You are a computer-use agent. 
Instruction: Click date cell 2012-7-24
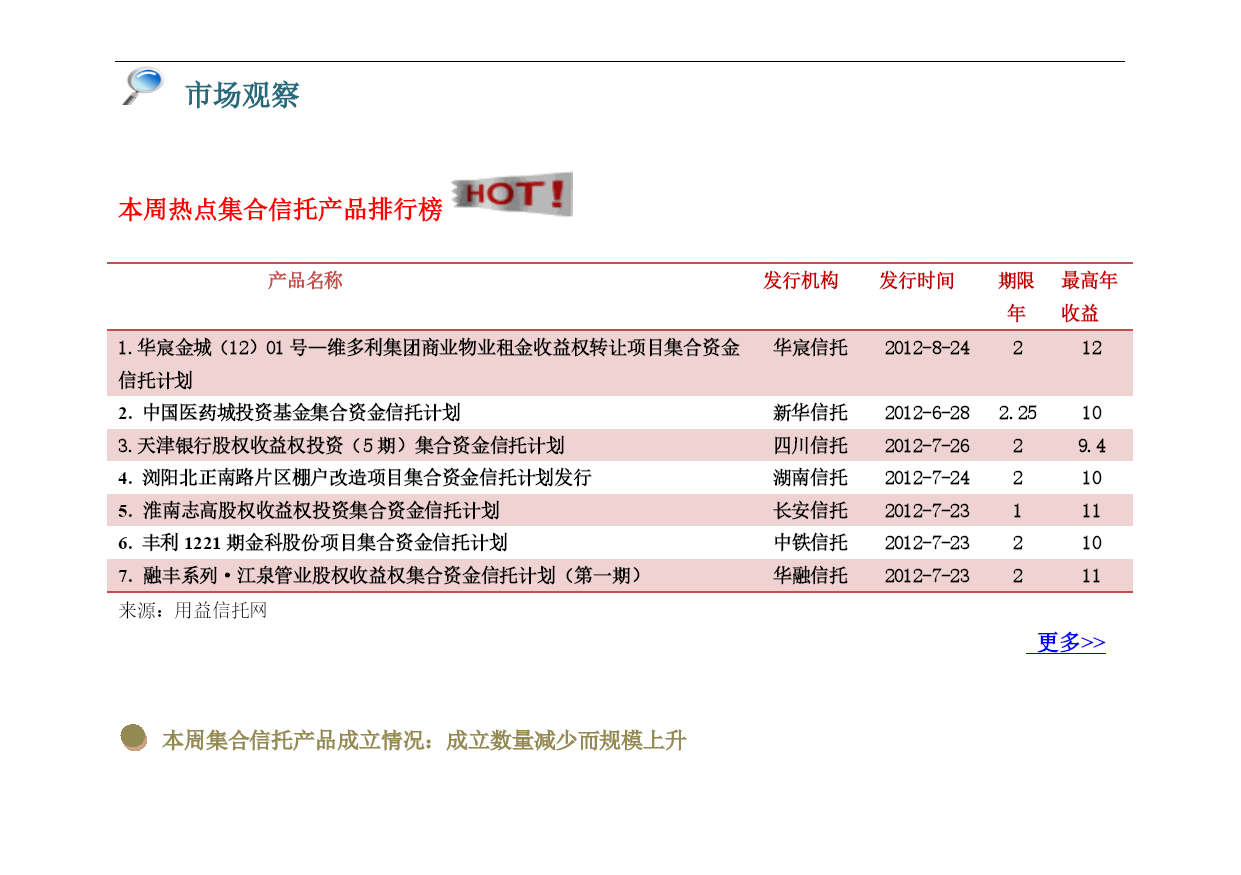coord(927,478)
